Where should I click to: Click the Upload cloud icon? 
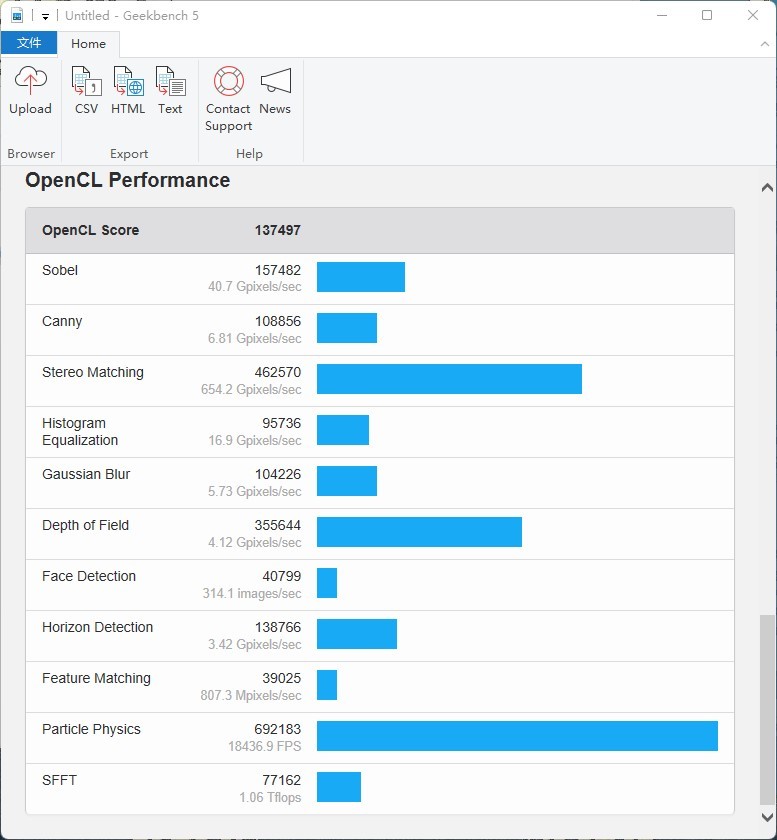pyautogui.click(x=31, y=80)
